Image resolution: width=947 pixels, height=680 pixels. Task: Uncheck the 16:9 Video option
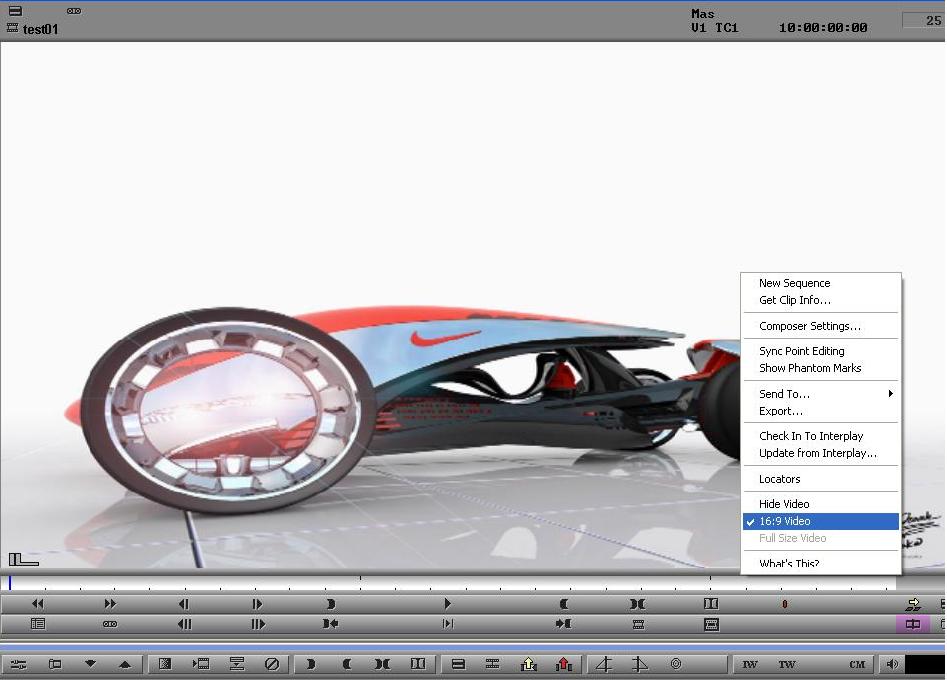[x=821, y=521]
